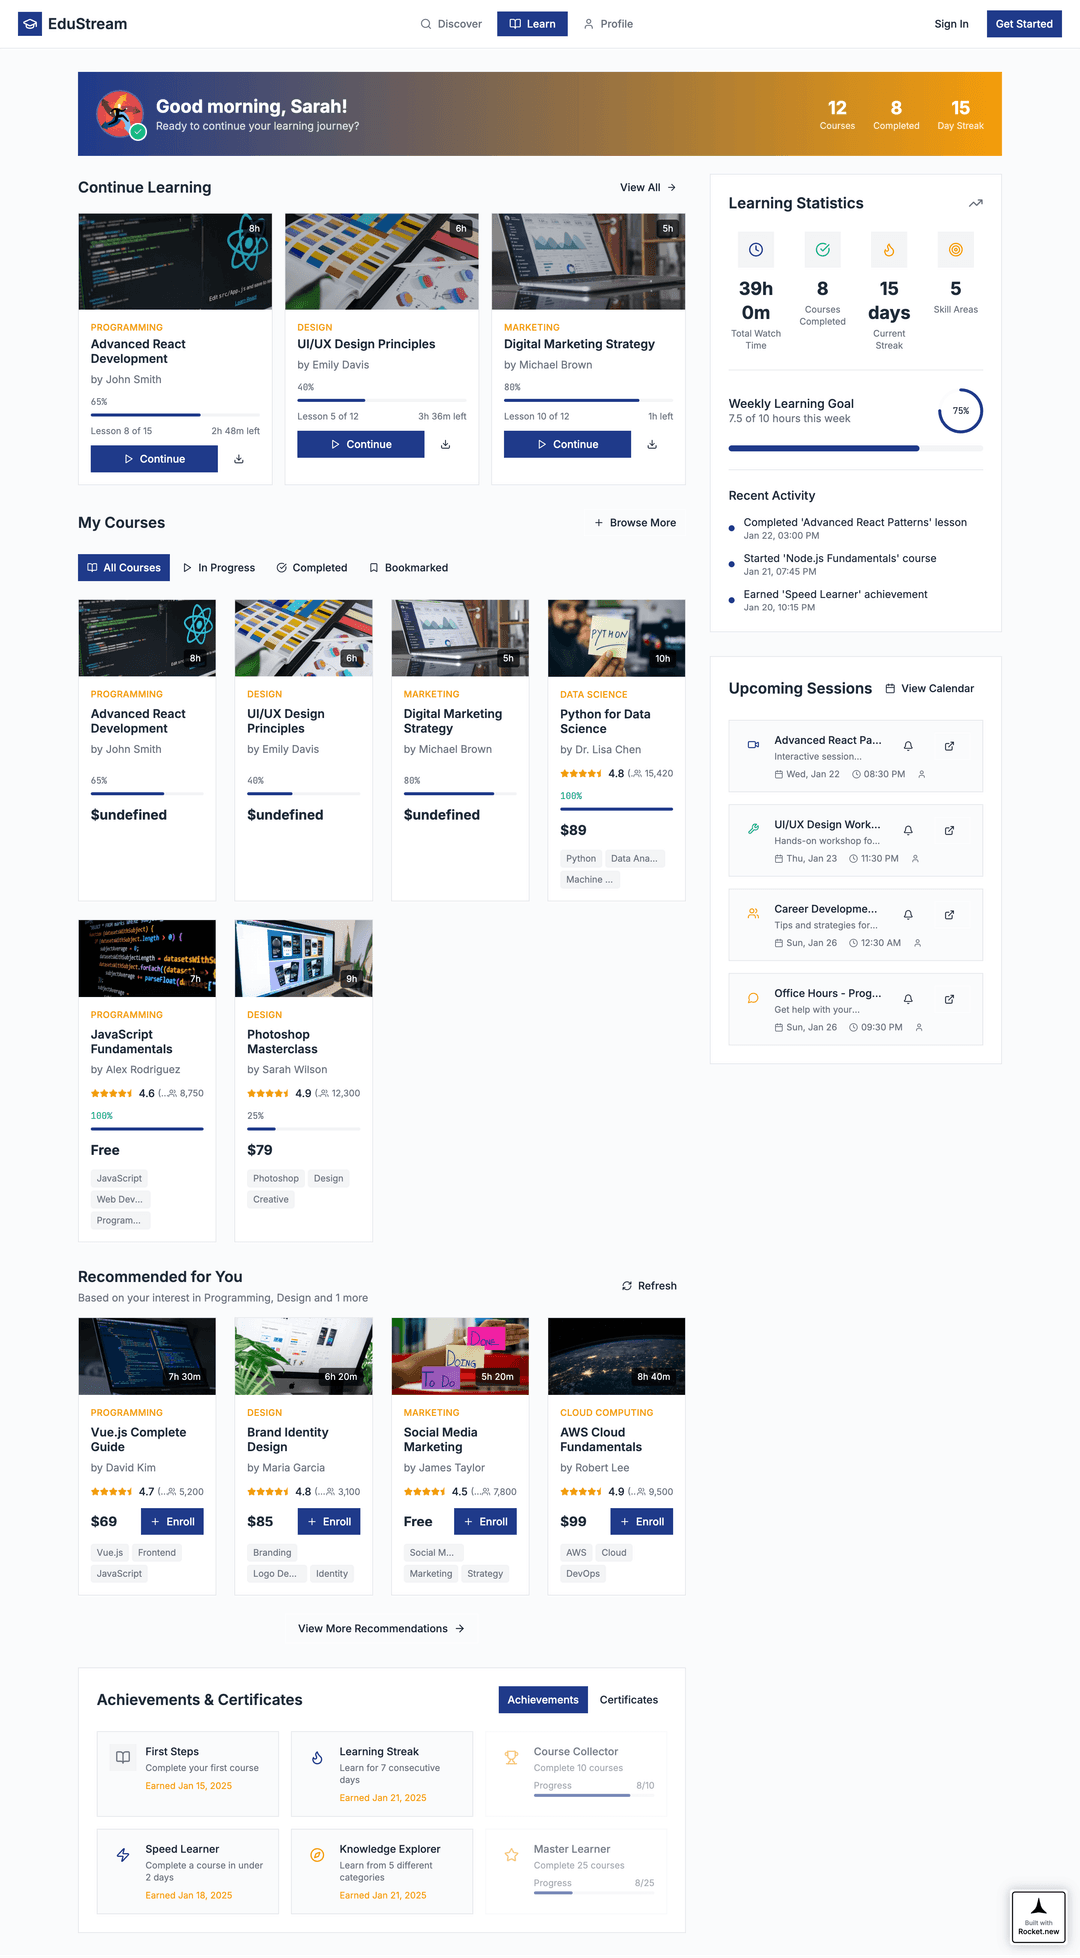This screenshot has width=1080, height=1958.
Task: Click Sarah's profile avatar in banner
Action: tap(120, 114)
